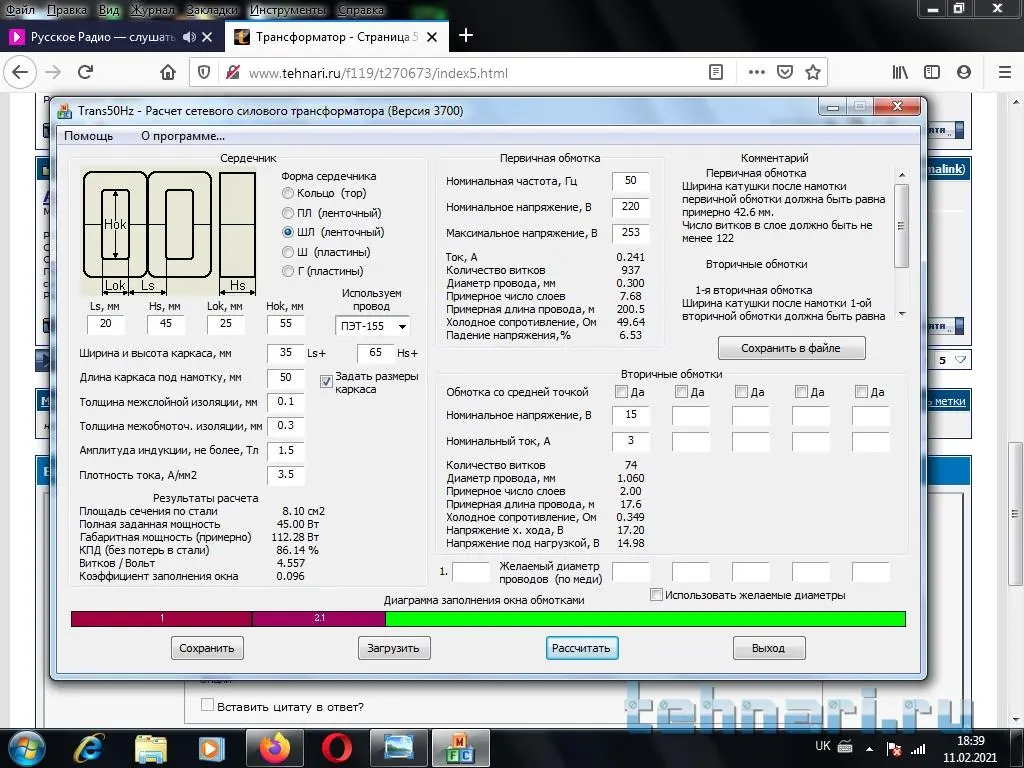Launch Opera from the taskbar
Viewport: 1024px width, 768px height.
pos(336,747)
